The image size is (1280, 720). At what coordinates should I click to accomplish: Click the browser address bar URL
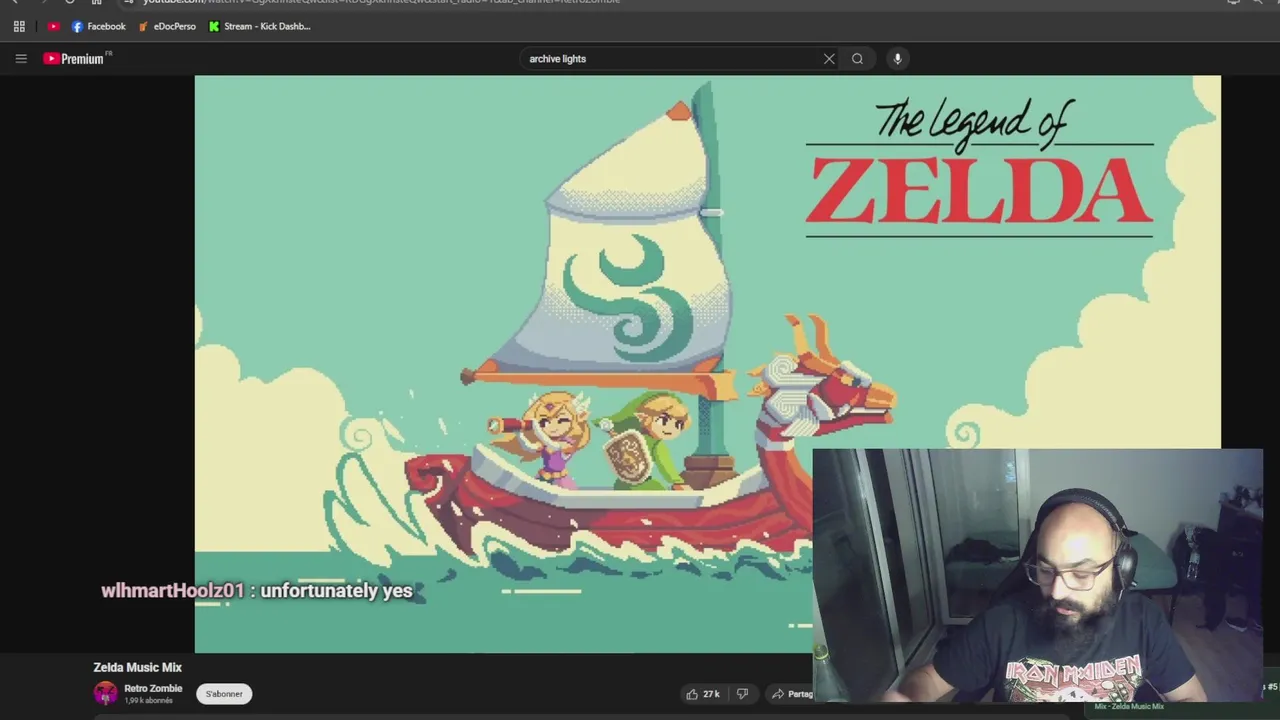[380, 2]
